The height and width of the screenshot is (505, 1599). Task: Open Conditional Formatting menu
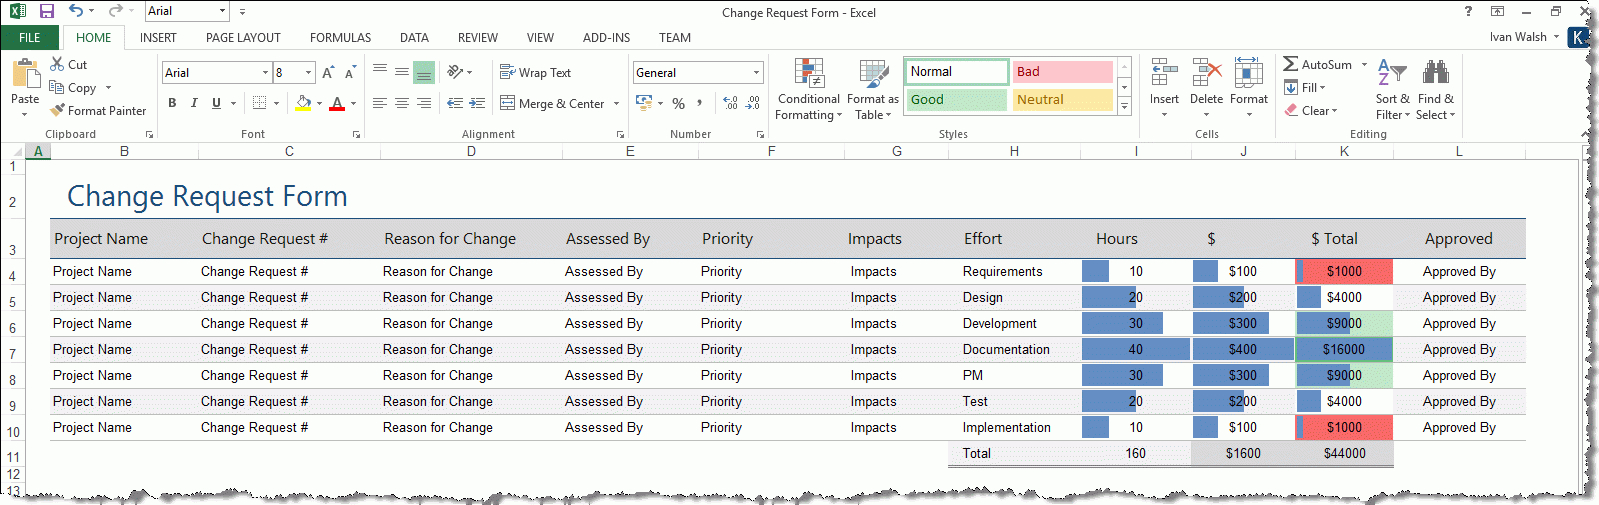click(x=809, y=75)
